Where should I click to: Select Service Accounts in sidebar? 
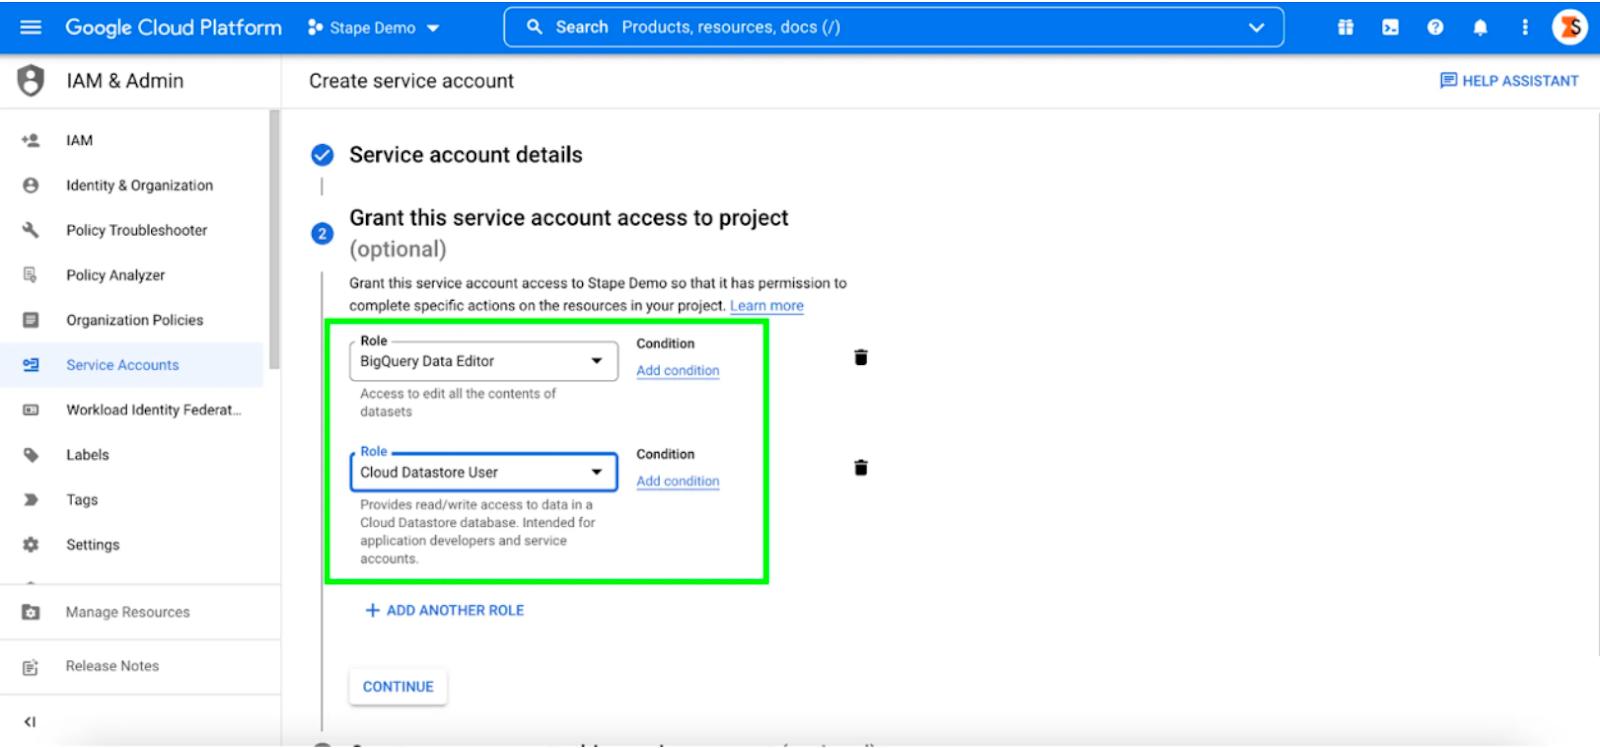click(x=132, y=365)
